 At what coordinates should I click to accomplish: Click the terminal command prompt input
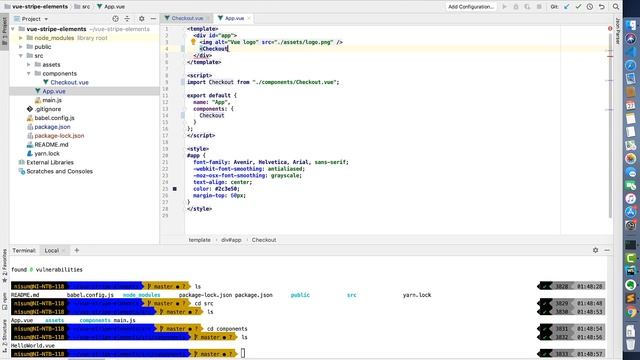click(243, 353)
